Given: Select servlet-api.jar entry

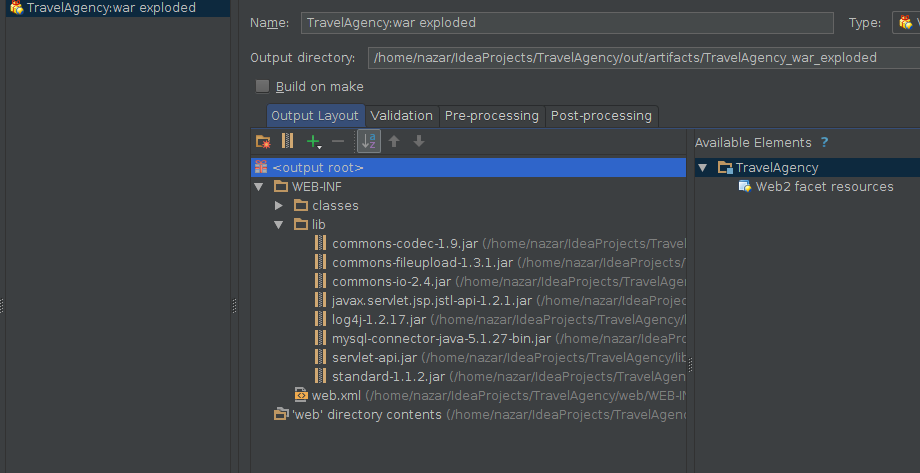Looking at the screenshot, I should point(374,358).
